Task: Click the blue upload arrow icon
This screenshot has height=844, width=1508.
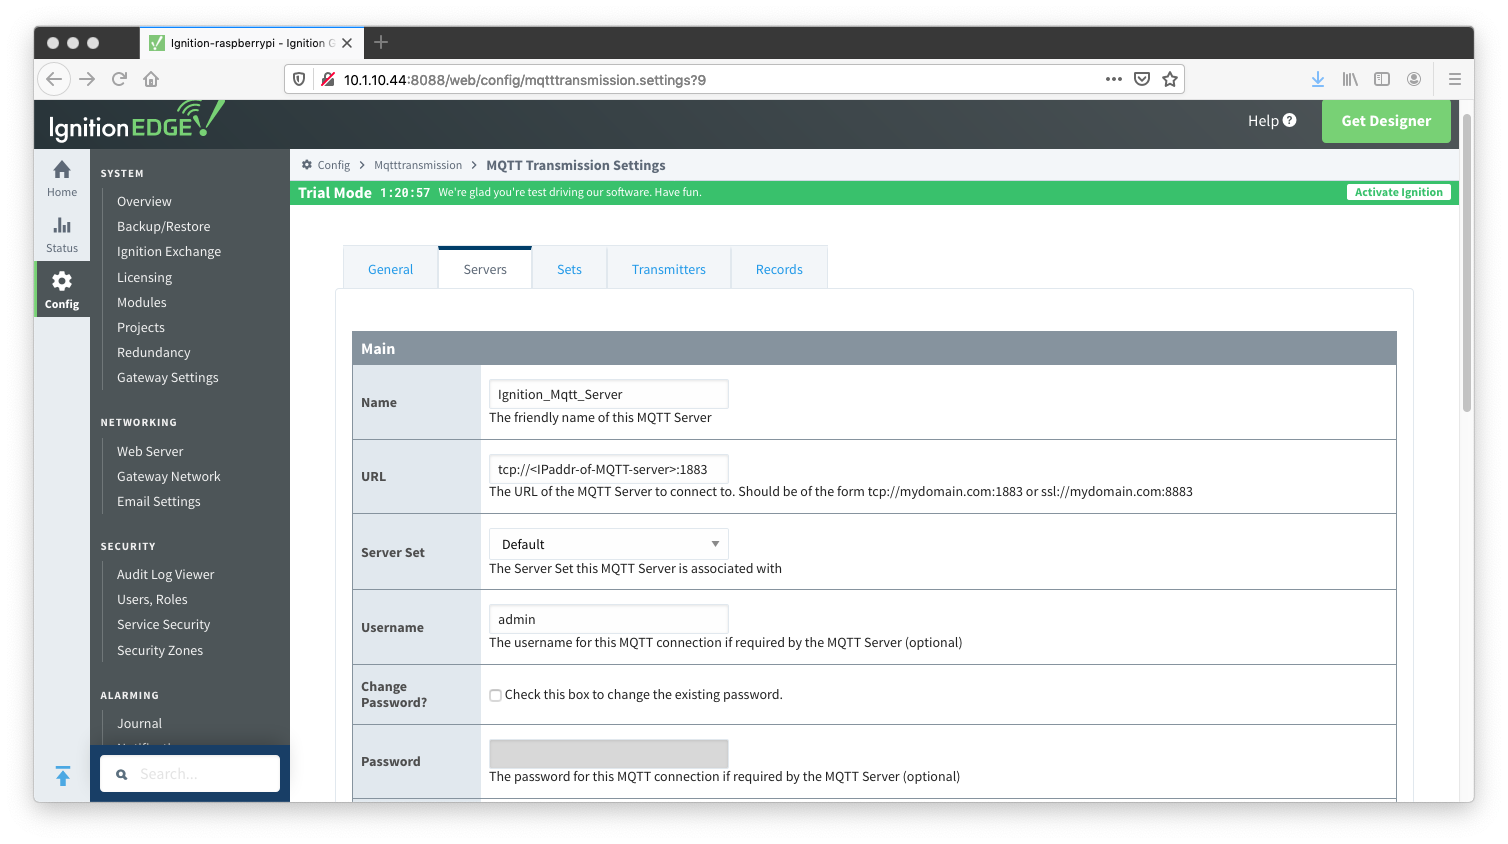Action: pos(63,776)
